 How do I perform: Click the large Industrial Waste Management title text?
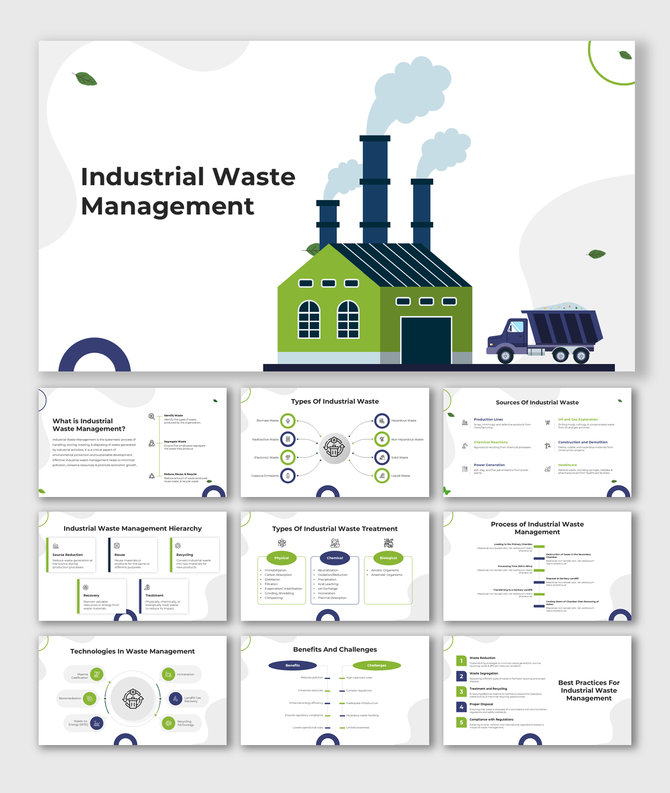pyautogui.click(x=188, y=191)
